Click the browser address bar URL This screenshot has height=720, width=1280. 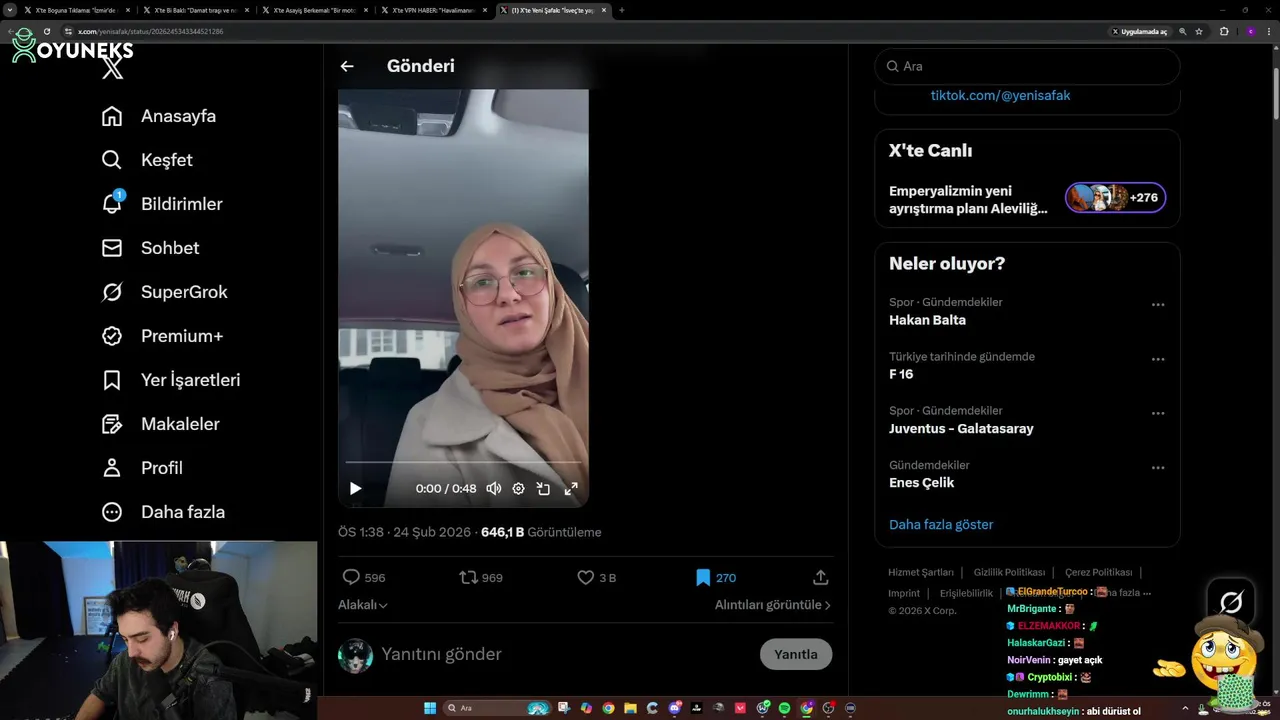click(x=150, y=31)
